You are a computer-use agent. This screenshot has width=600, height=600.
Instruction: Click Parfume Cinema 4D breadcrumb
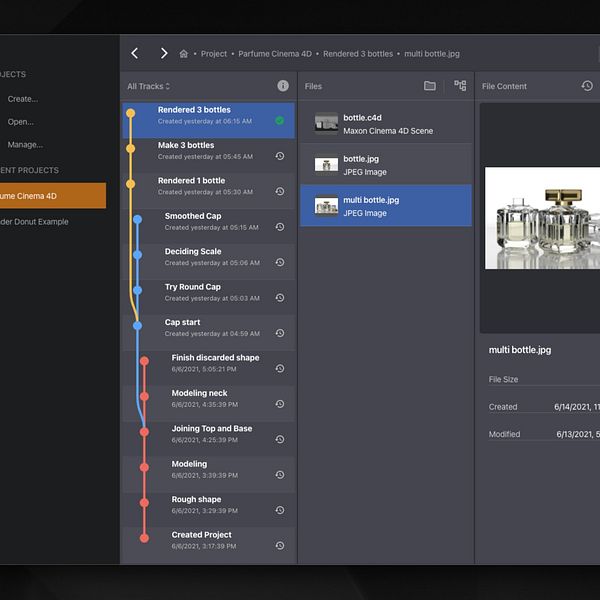click(x=275, y=54)
